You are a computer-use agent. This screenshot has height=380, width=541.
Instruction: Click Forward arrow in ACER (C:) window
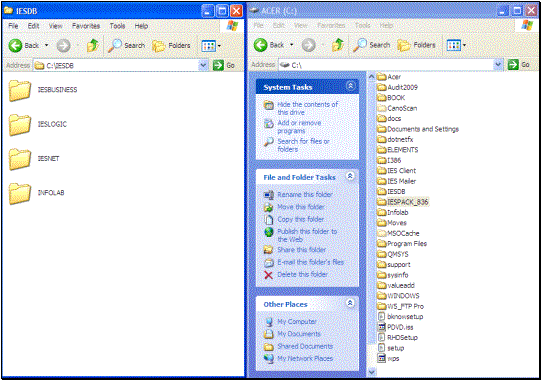click(x=308, y=45)
